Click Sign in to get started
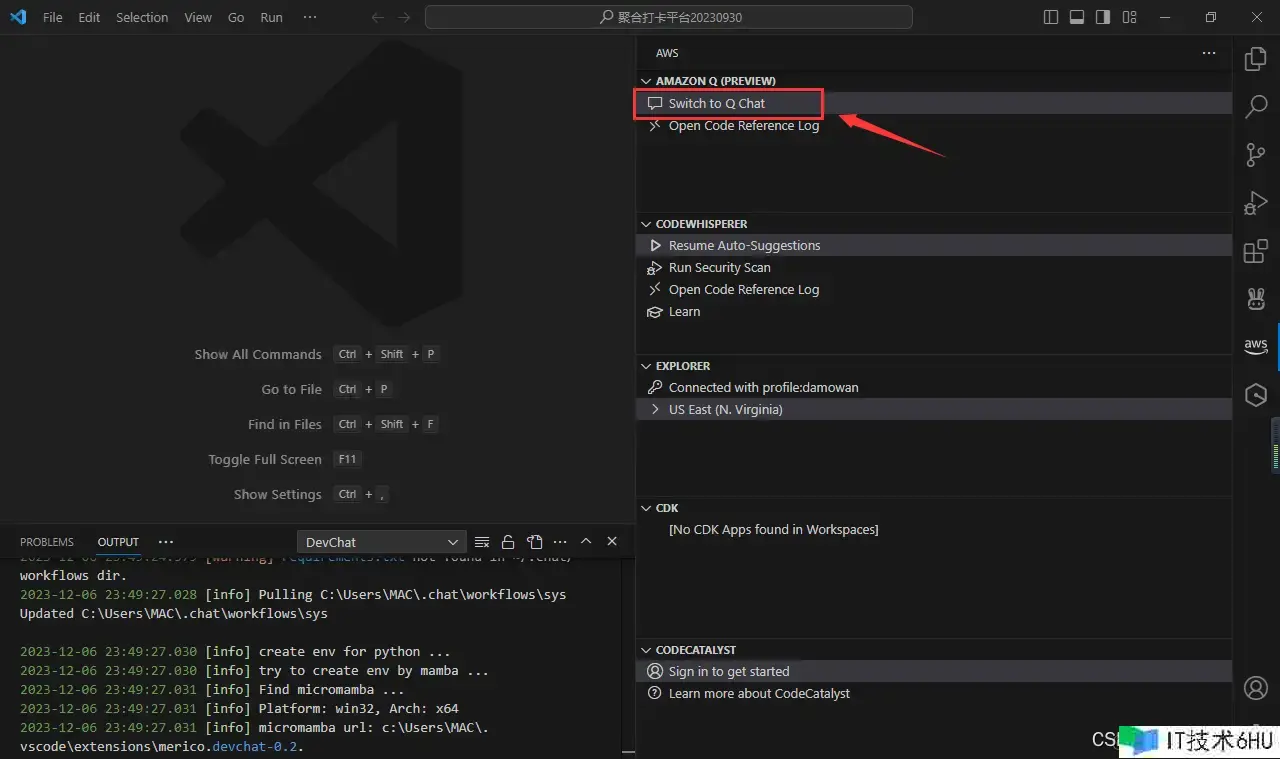The width and height of the screenshot is (1280, 759). (x=934, y=671)
